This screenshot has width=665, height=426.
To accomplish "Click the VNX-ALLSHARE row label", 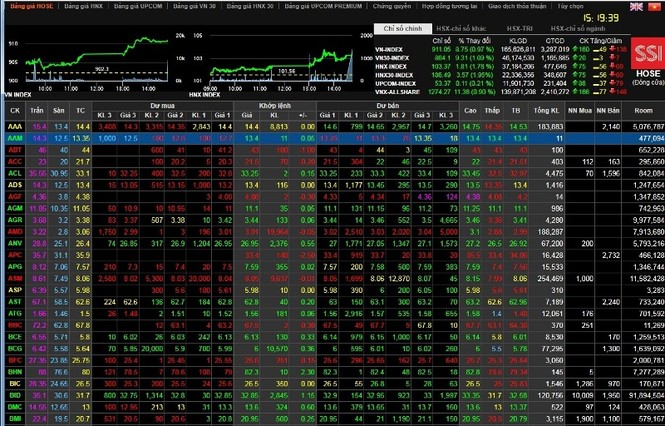I will click(x=397, y=92).
